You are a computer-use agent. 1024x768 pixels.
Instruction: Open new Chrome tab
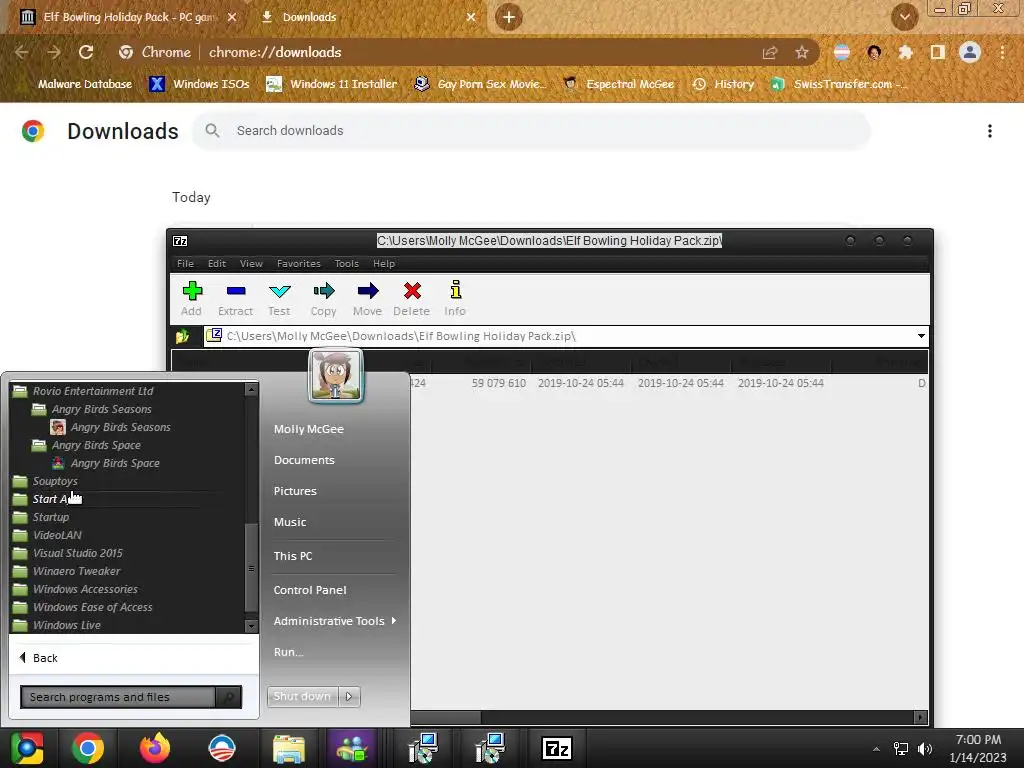509,17
